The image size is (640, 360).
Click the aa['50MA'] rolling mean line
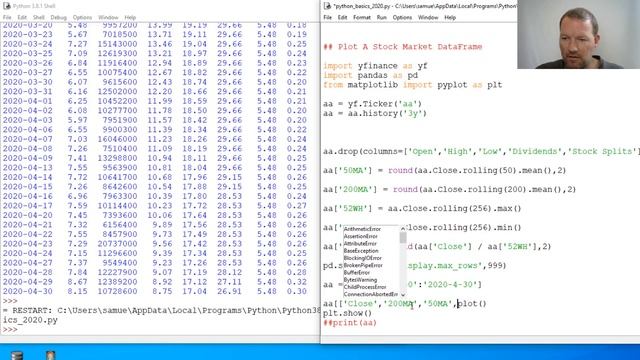tap(444, 171)
